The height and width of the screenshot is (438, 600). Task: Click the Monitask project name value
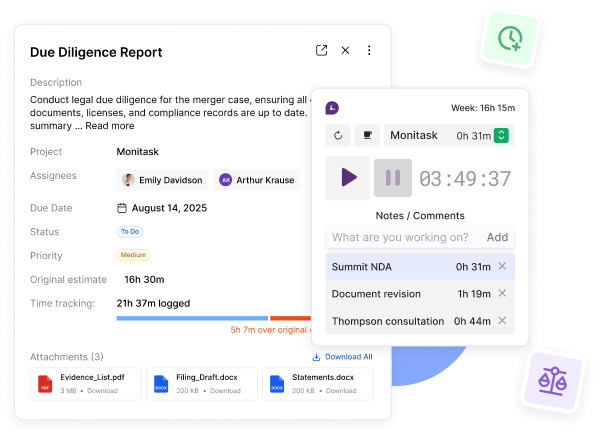138,152
